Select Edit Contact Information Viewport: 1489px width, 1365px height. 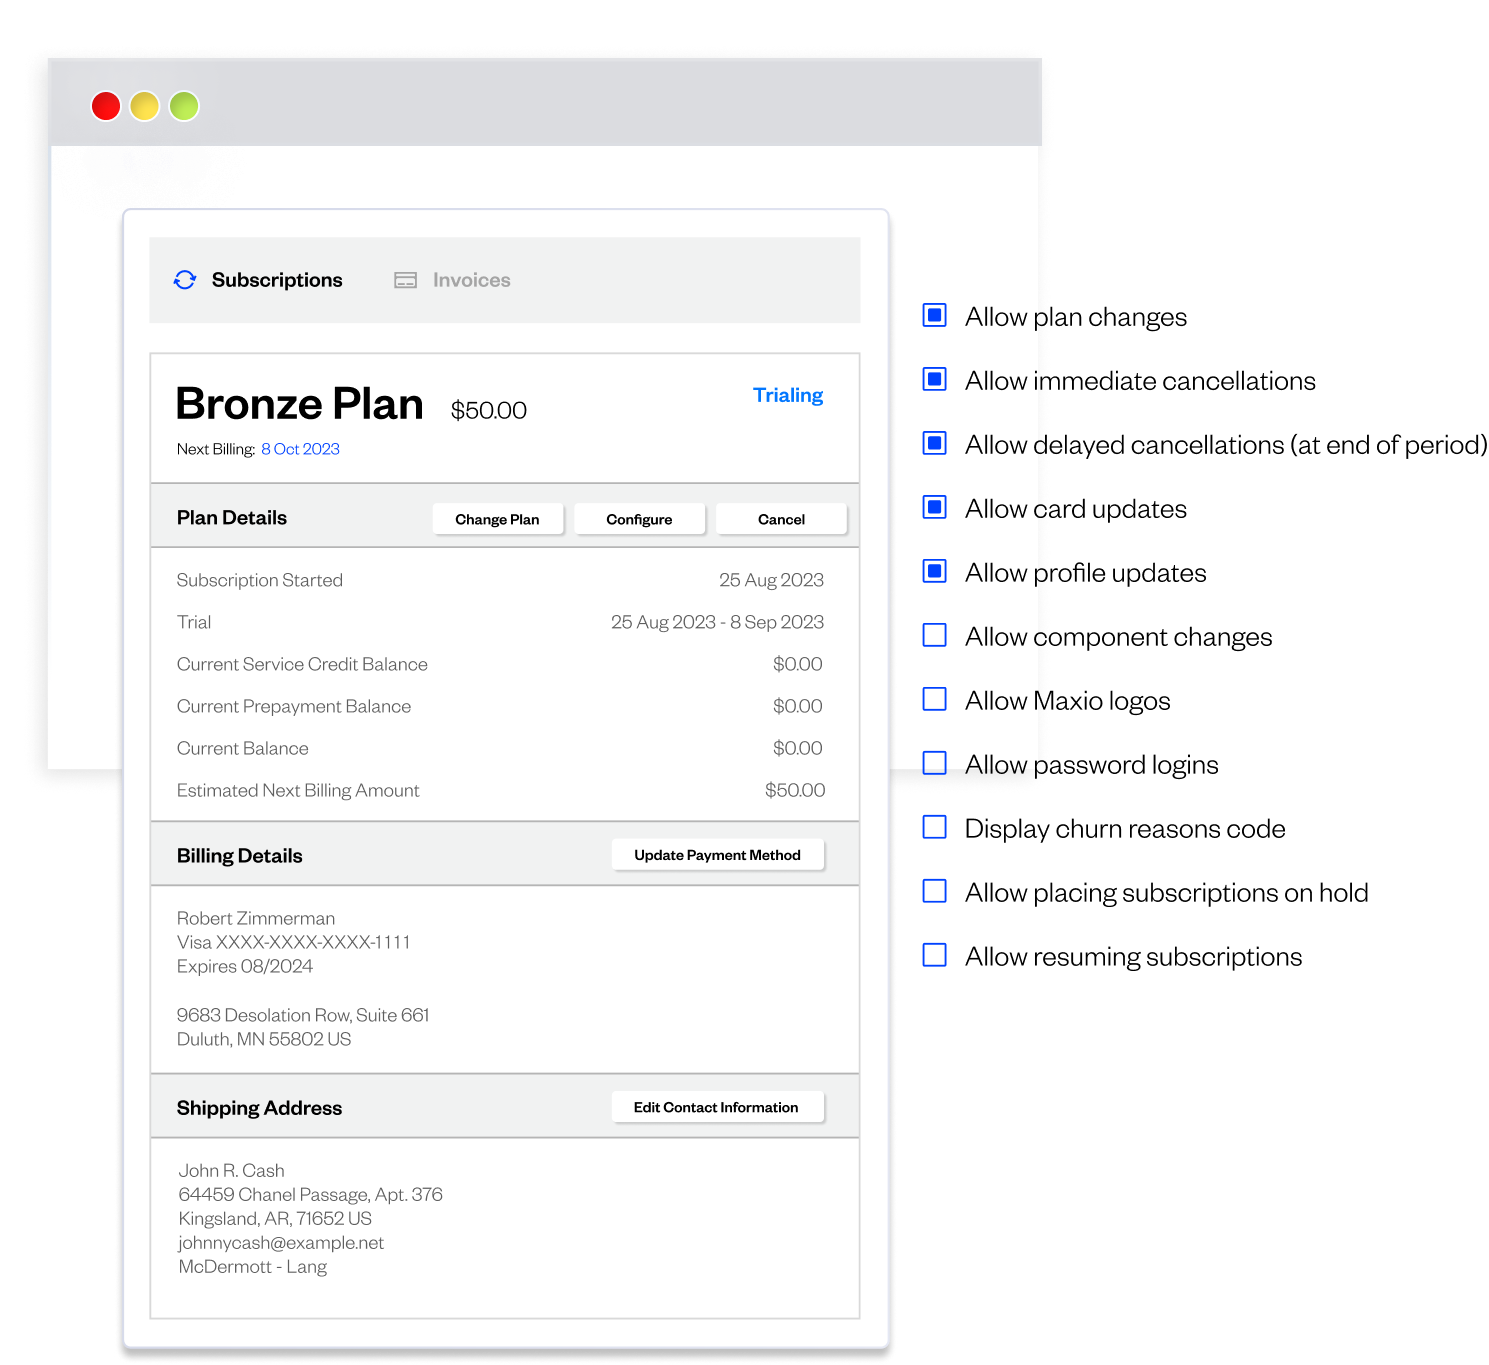click(x=716, y=1107)
